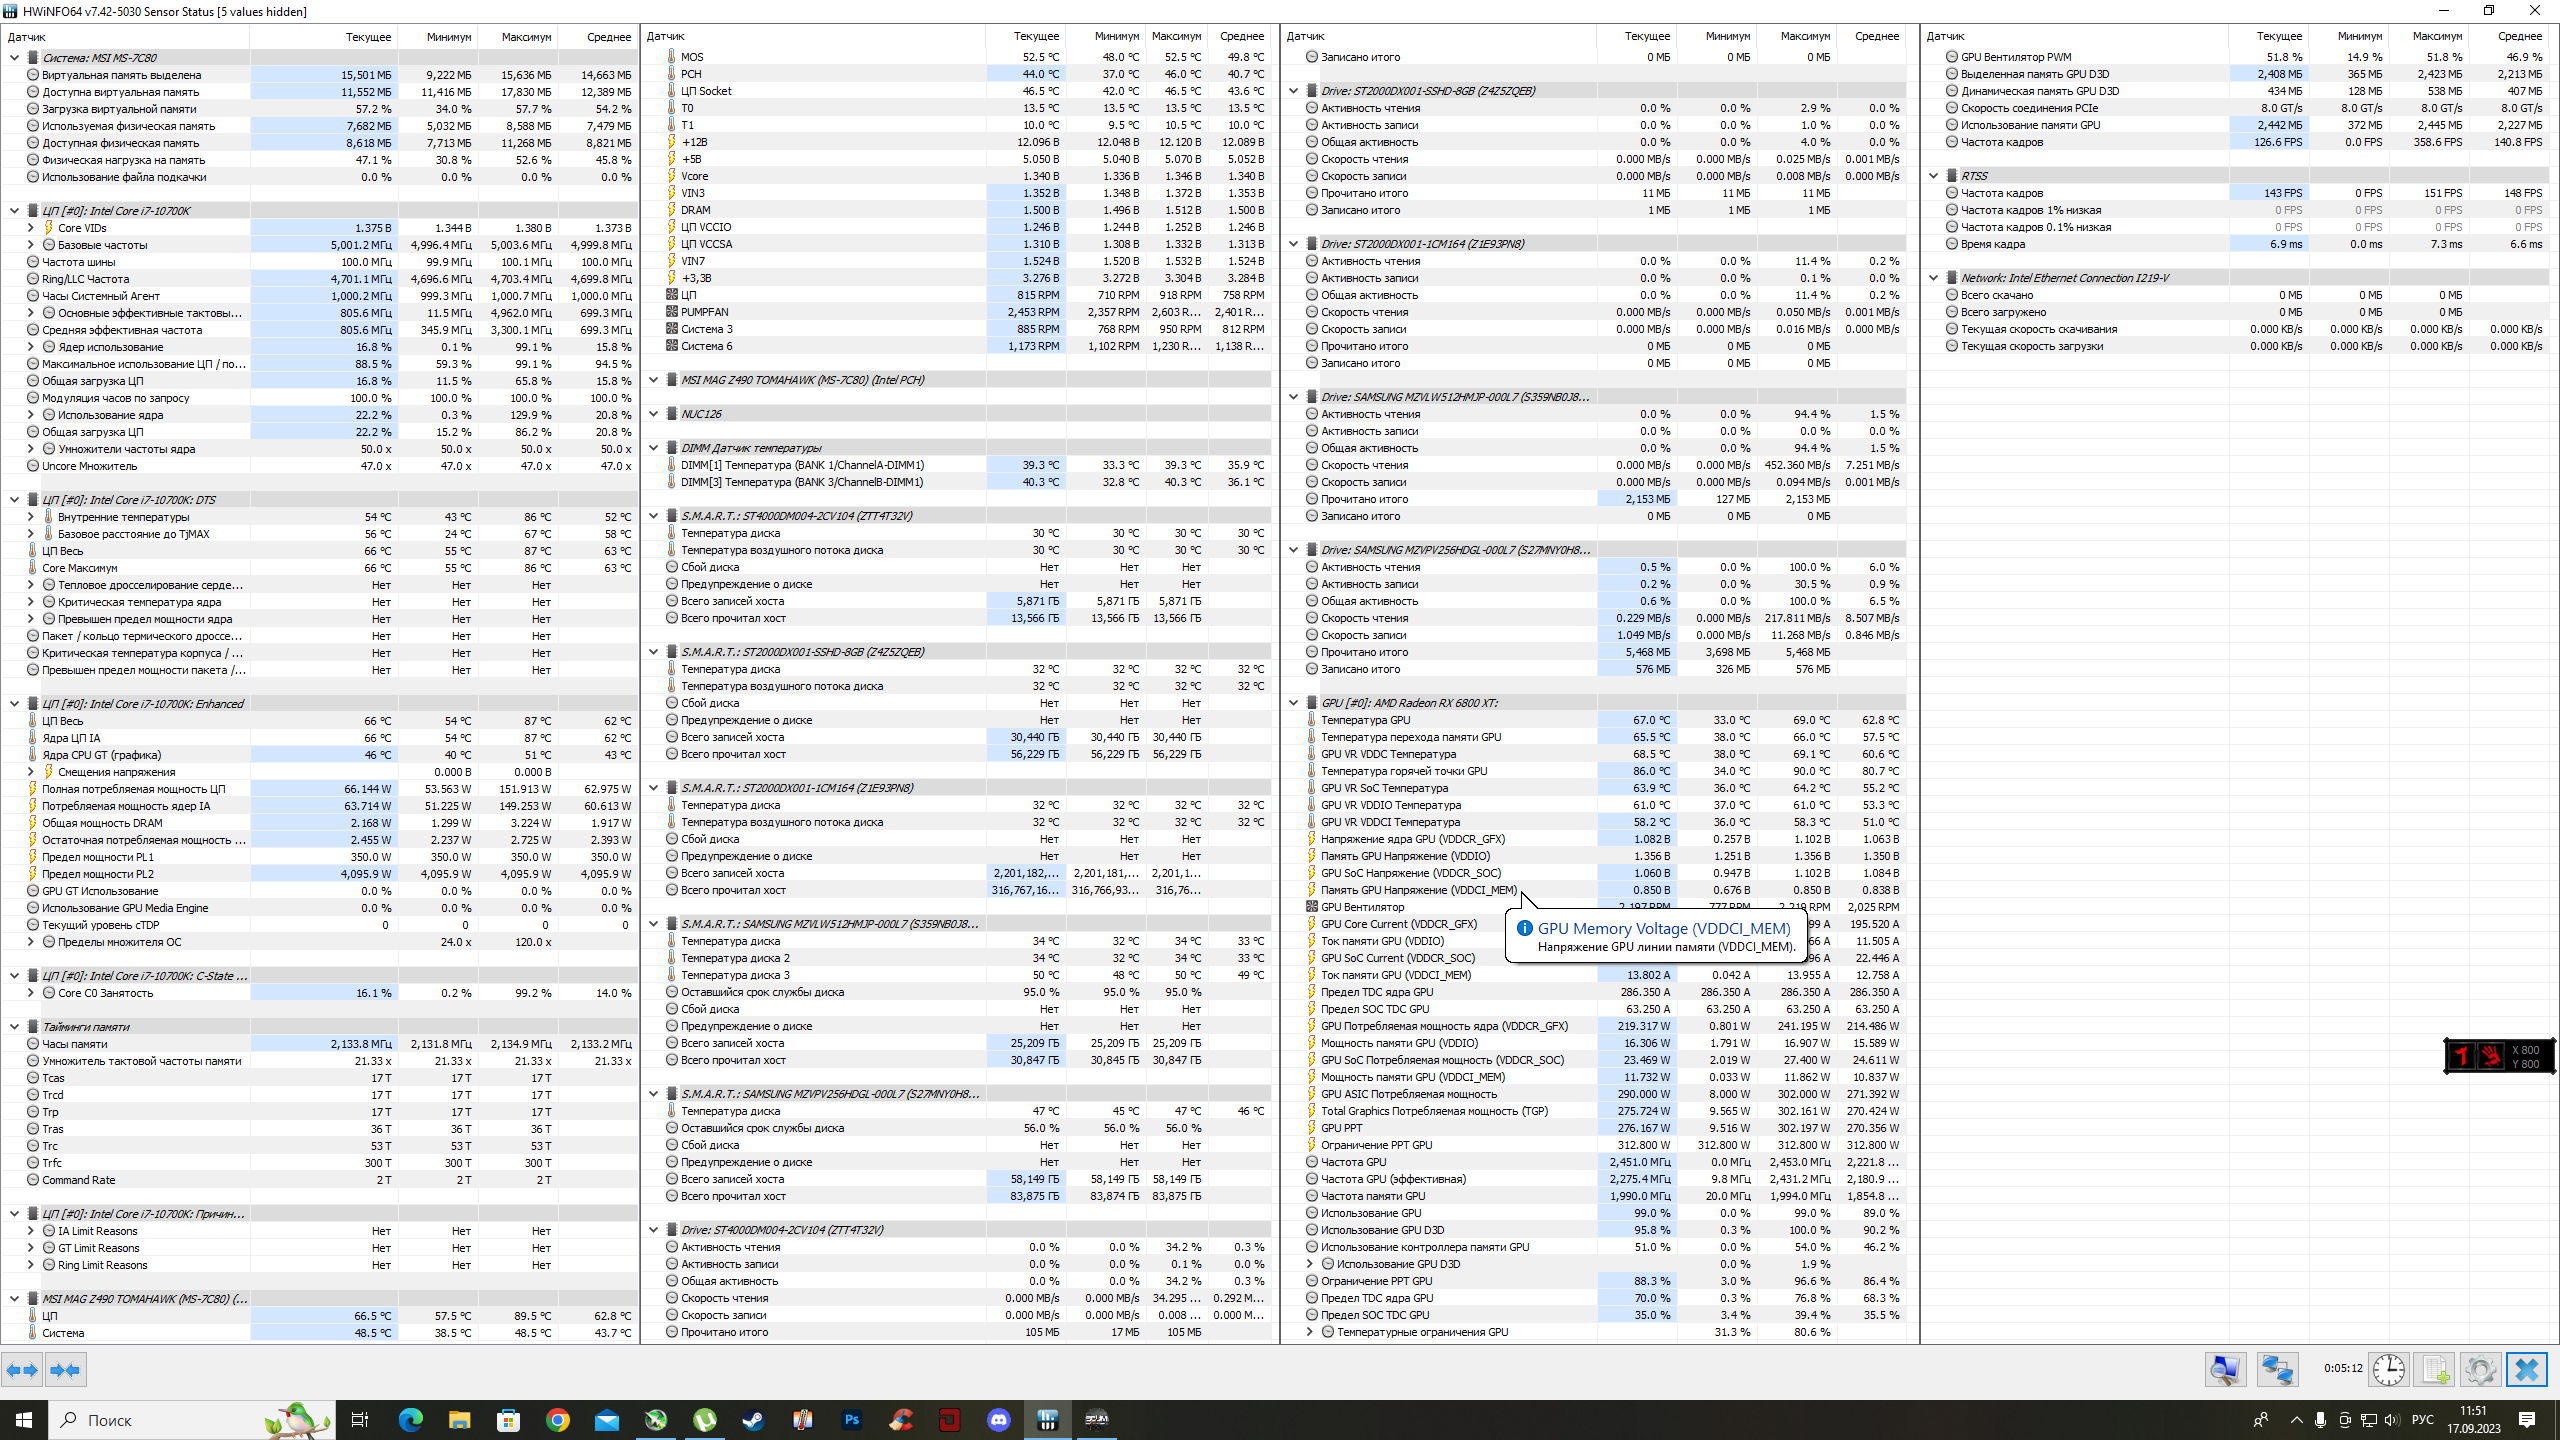Image resolution: width=2560 pixels, height=1440 pixels.
Task: Select the GPU Вентилятор PWM sensor row
Action: 2015,57
